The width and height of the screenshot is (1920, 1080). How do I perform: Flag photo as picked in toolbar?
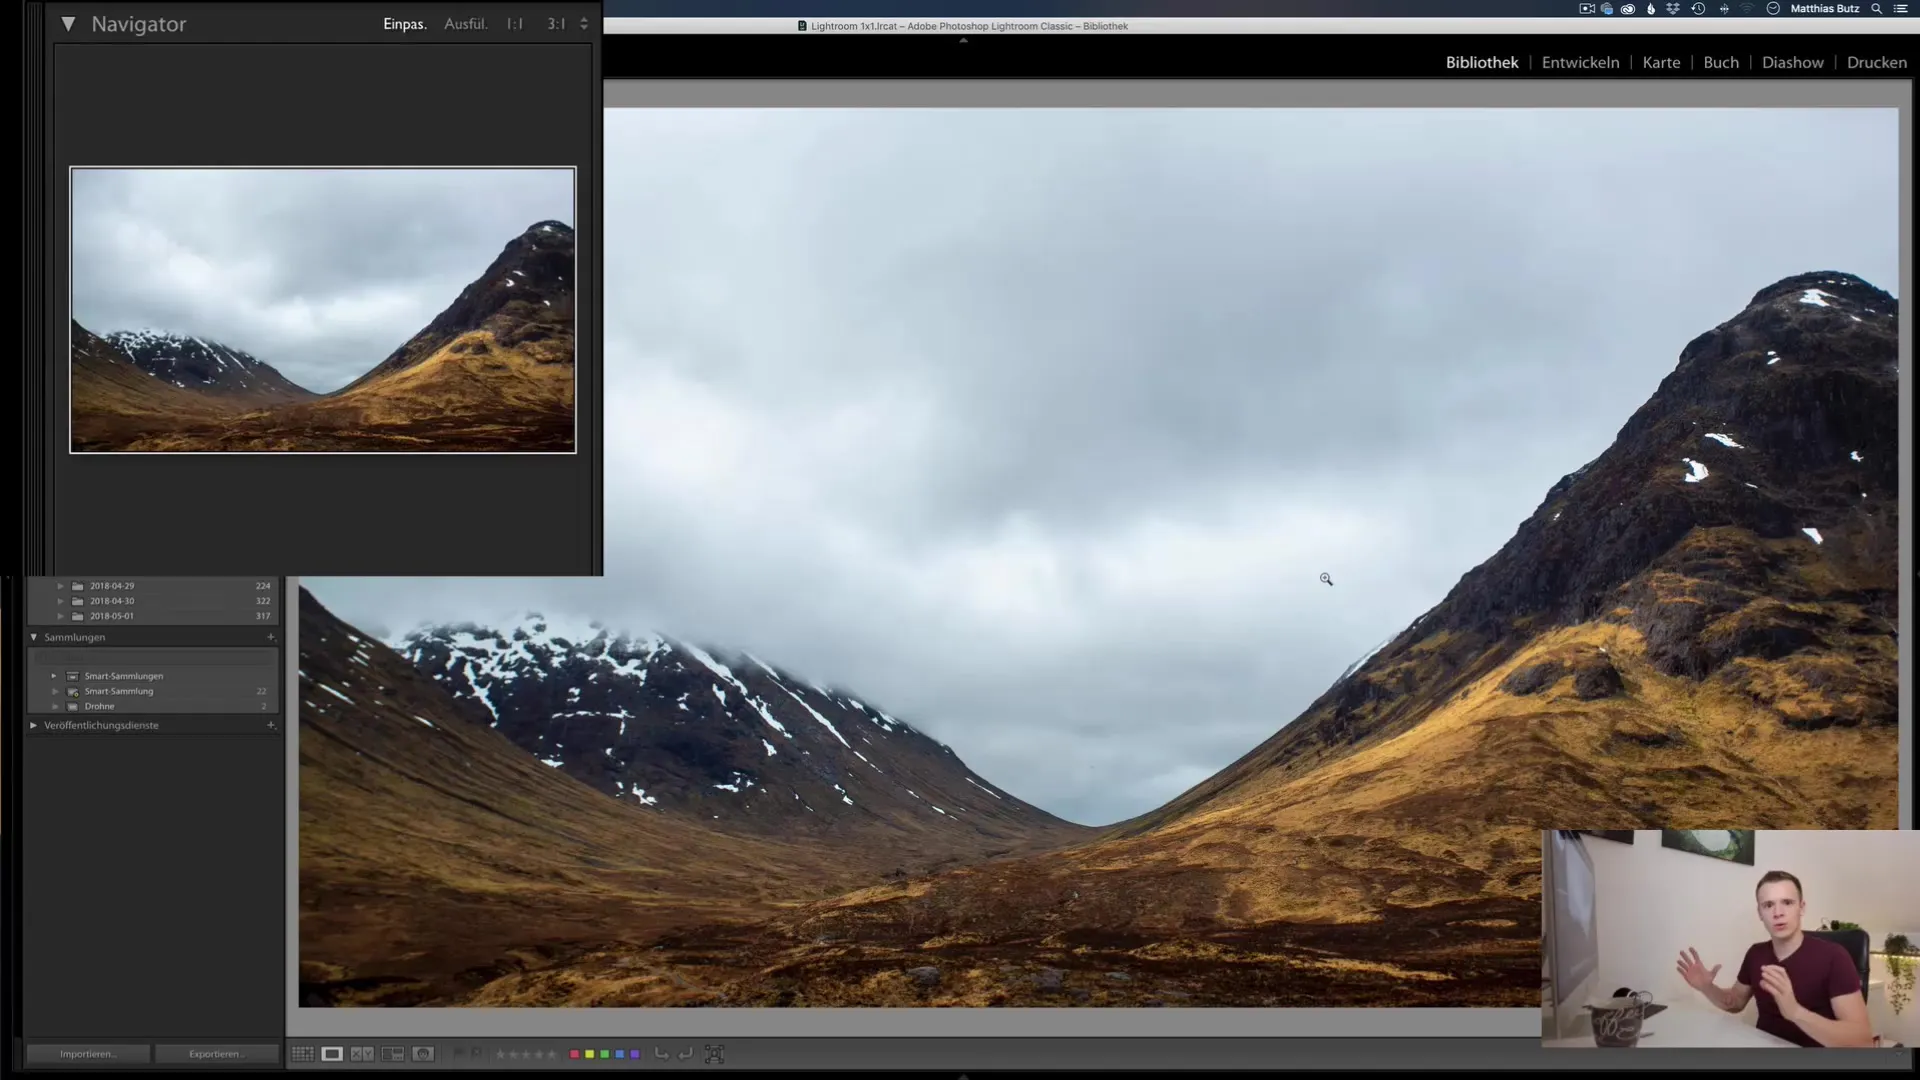(460, 1053)
